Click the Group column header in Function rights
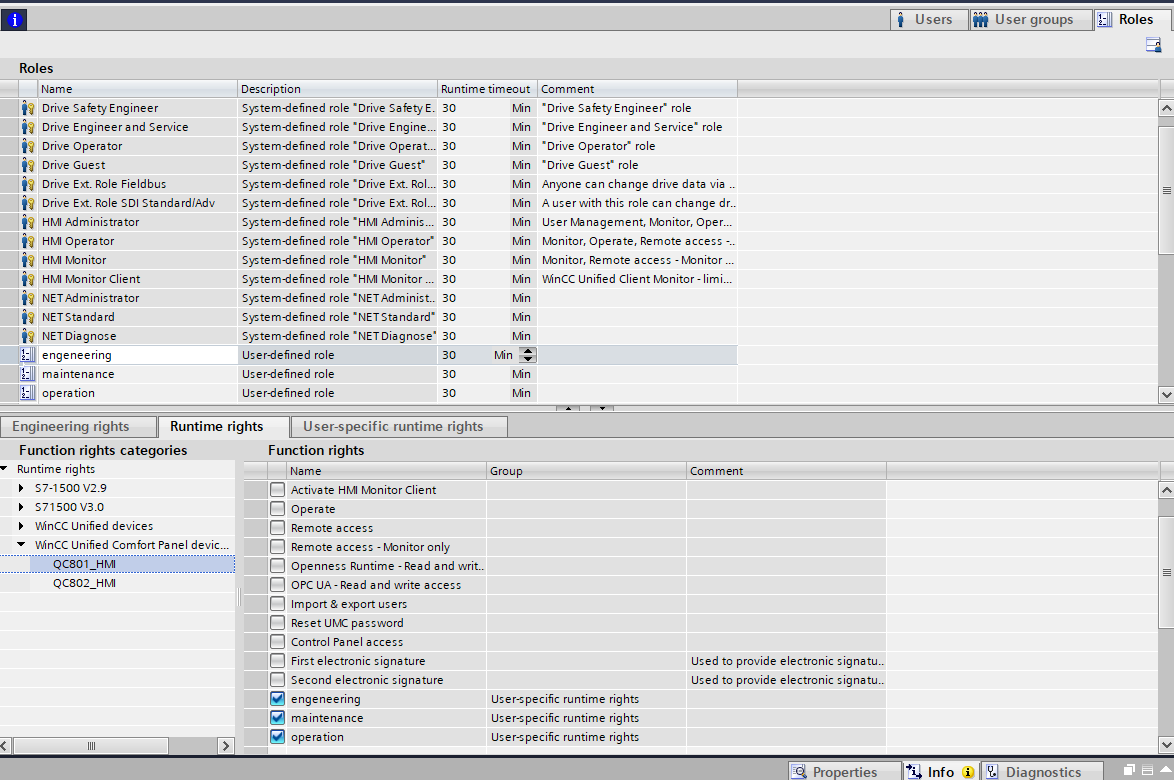This screenshot has width=1174, height=780. (x=586, y=471)
